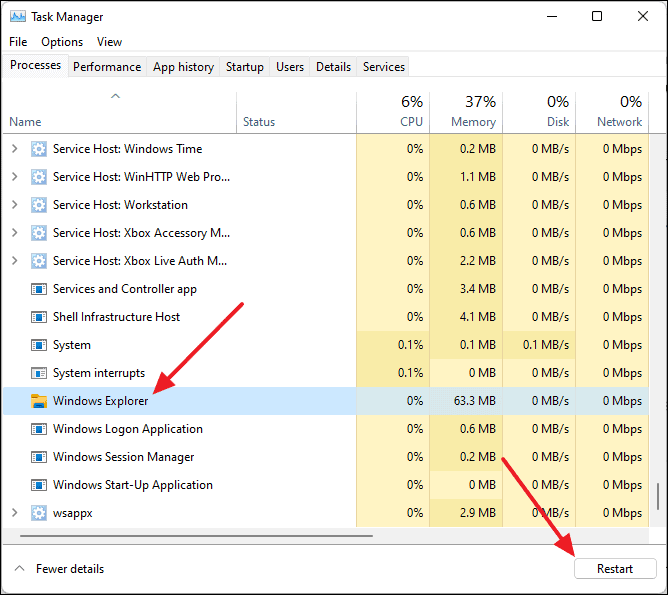Viewport: 668px width, 595px height.
Task: Select the Processes tab
Action: pyautogui.click(x=35, y=65)
